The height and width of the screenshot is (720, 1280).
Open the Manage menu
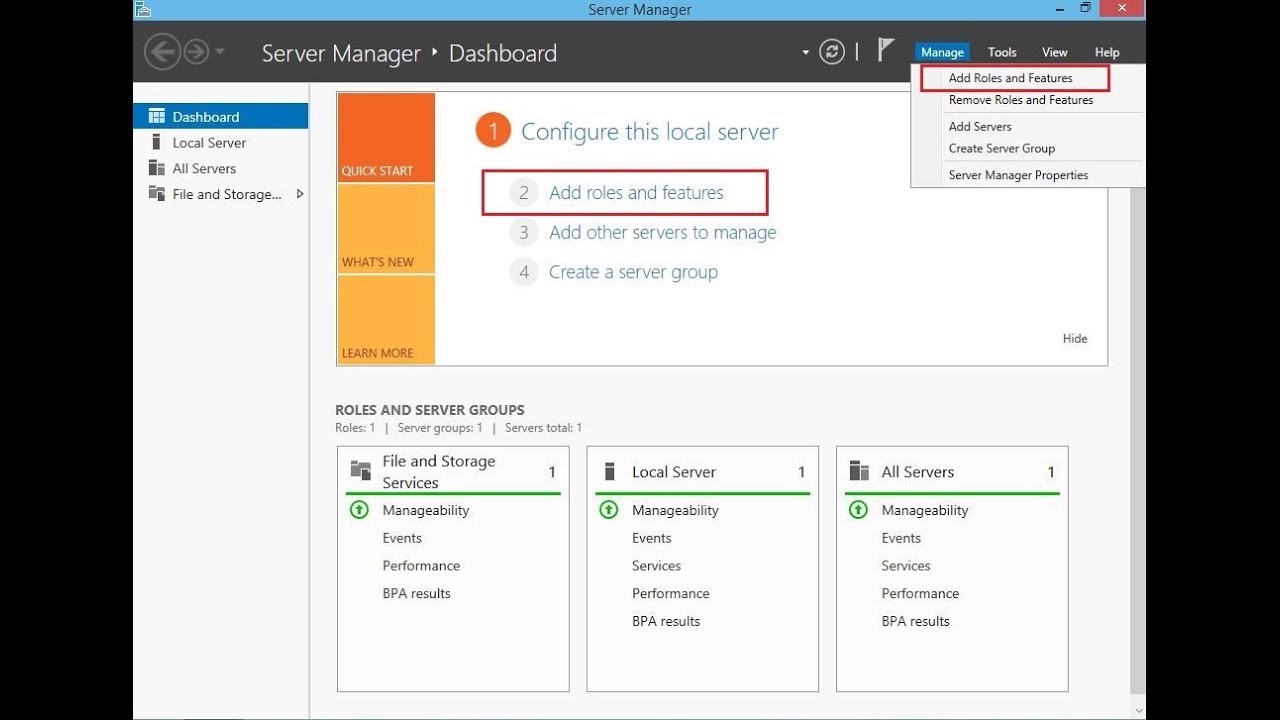(942, 52)
